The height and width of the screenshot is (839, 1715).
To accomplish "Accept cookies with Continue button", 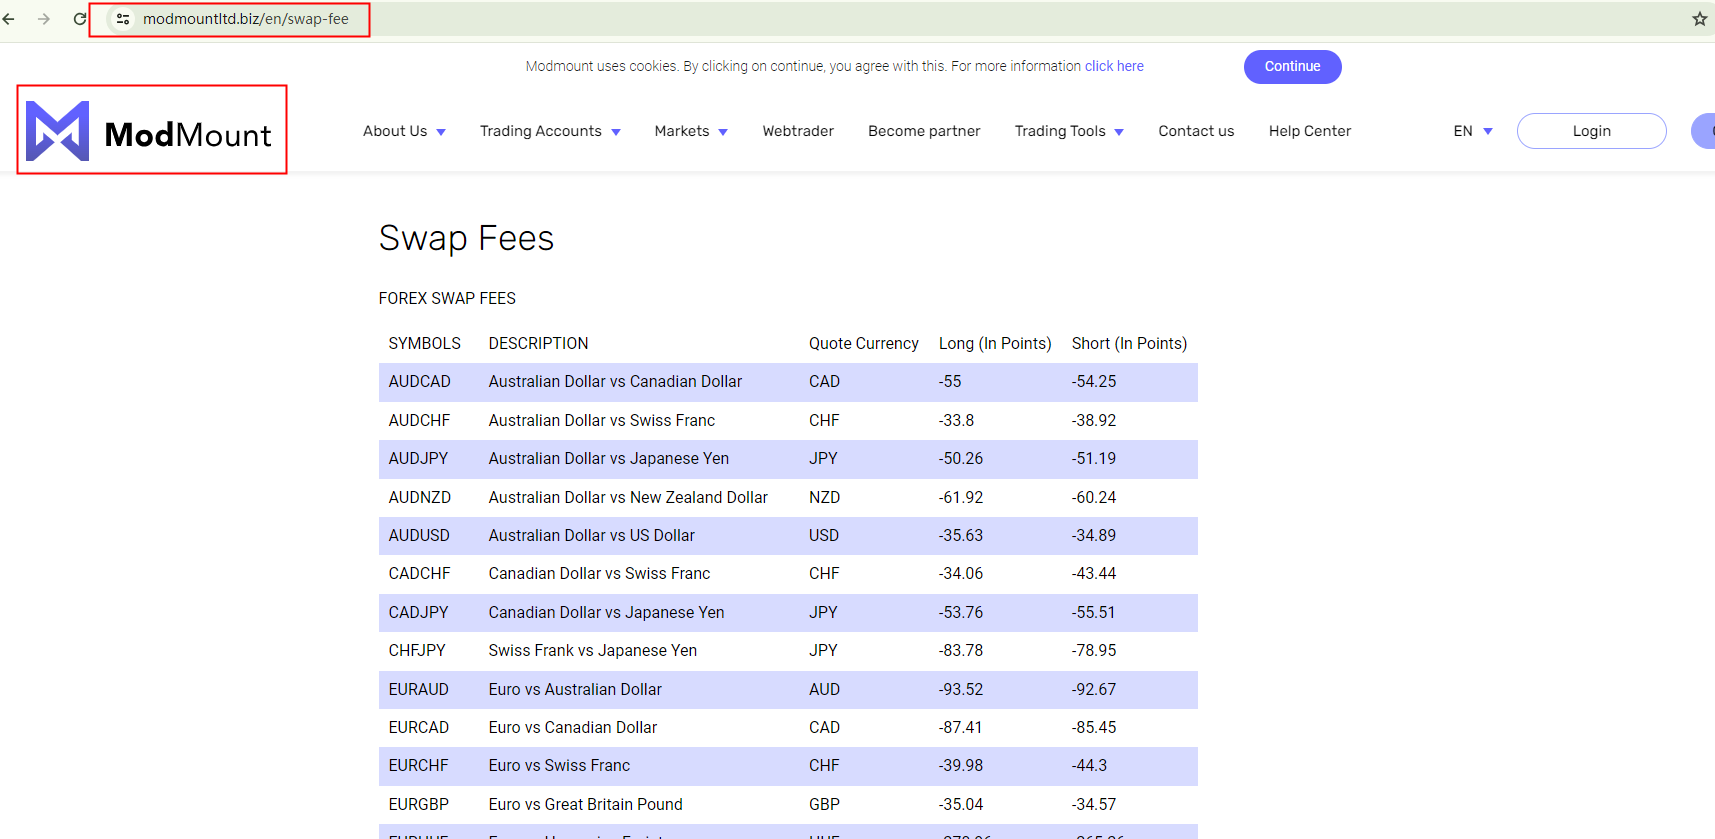I will coord(1292,67).
